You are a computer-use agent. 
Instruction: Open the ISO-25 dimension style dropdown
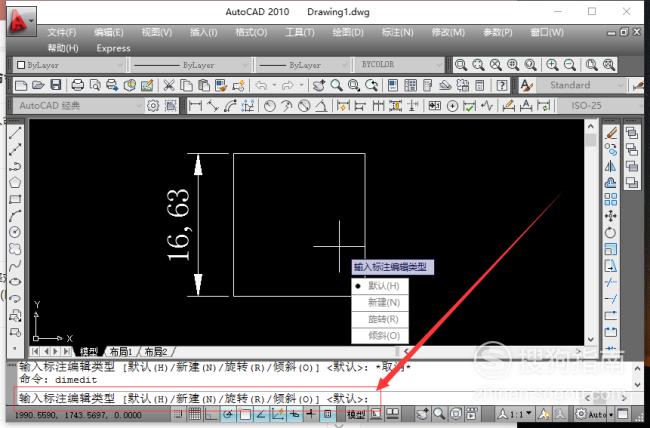[x=601, y=106]
